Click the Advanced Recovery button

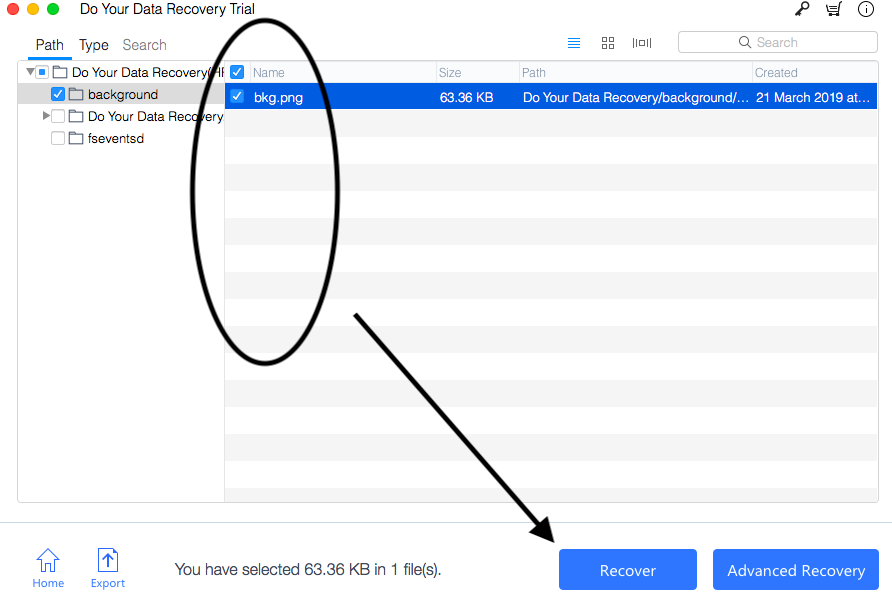point(796,569)
